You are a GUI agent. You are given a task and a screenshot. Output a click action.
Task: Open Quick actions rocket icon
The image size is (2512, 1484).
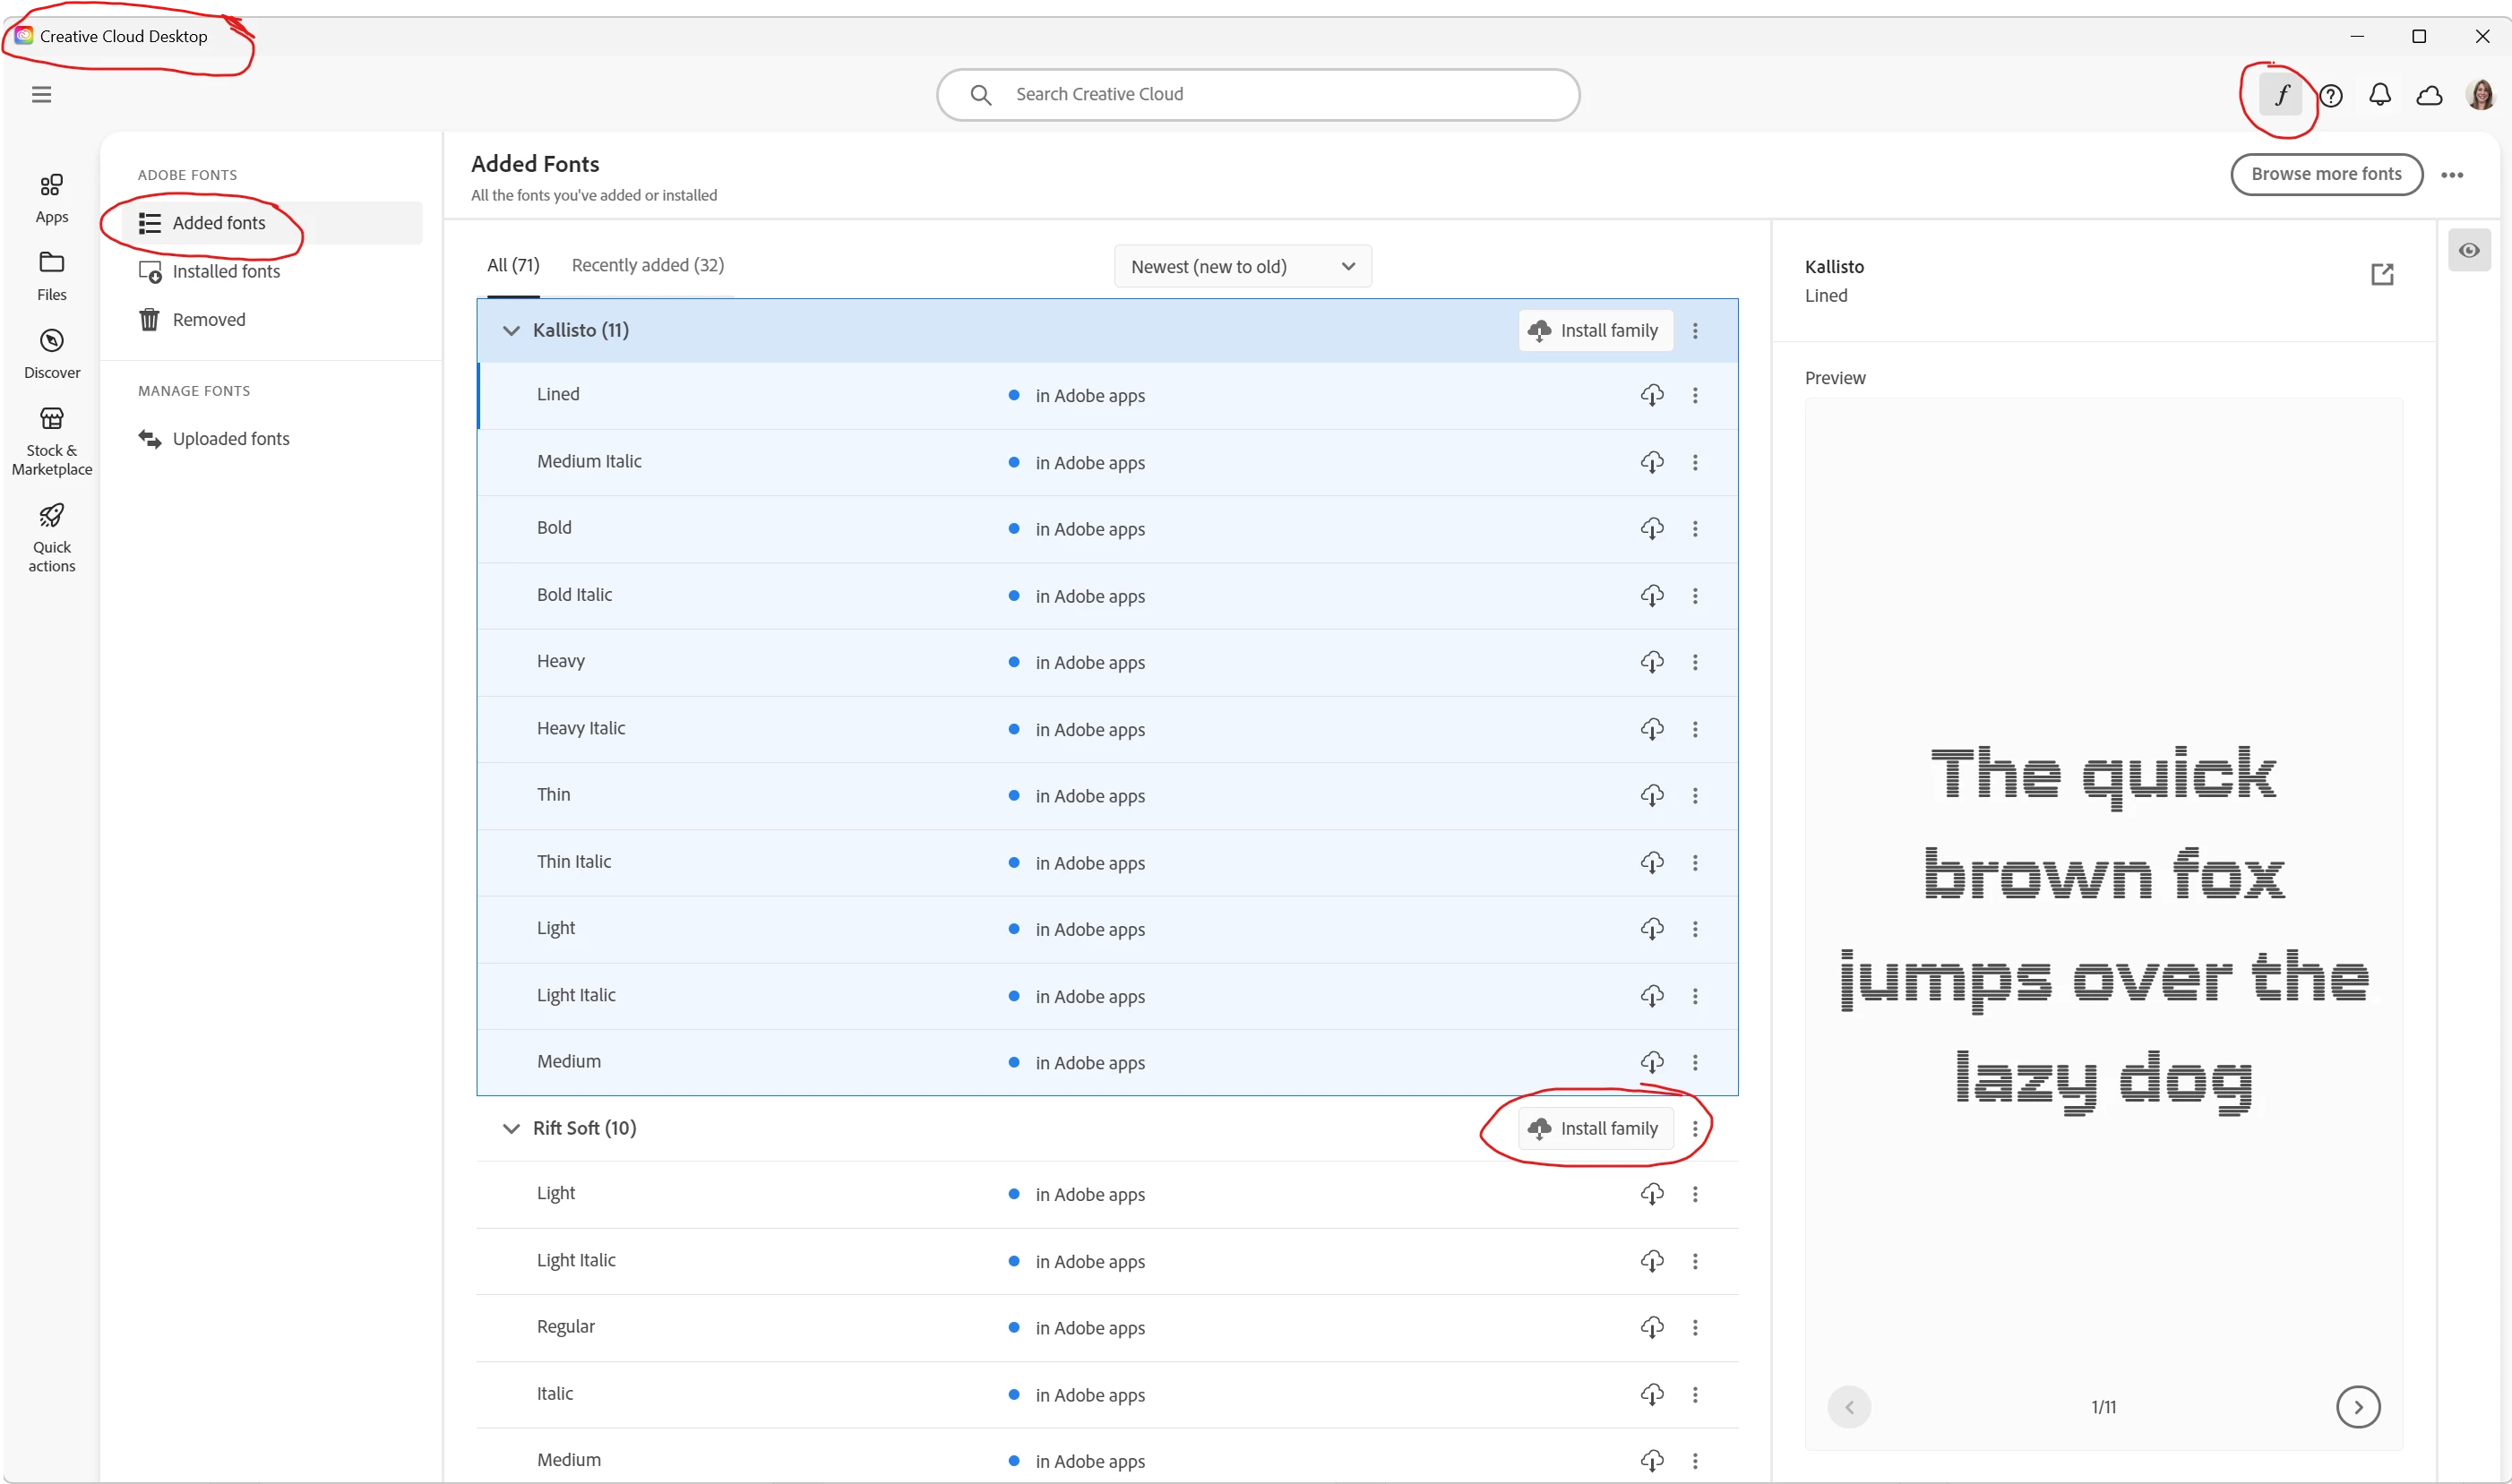pyautogui.click(x=51, y=536)
